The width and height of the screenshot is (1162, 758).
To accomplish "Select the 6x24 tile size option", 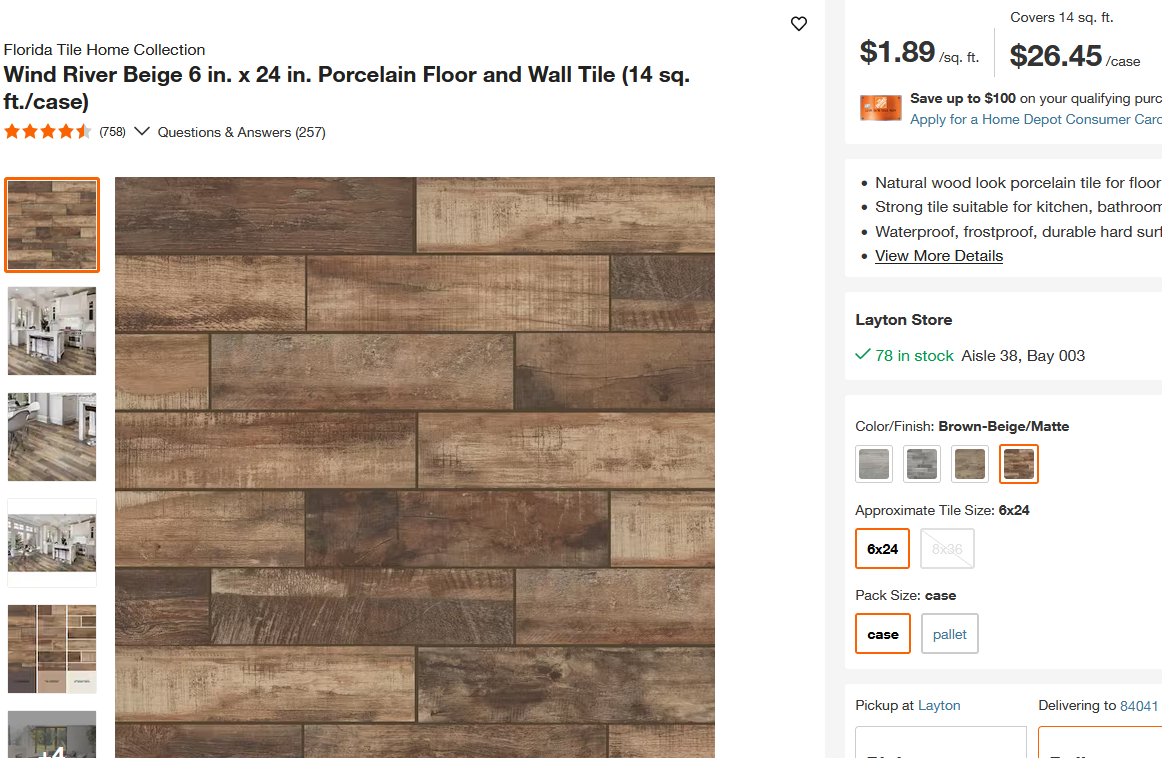I will click(x=883, y=549).
